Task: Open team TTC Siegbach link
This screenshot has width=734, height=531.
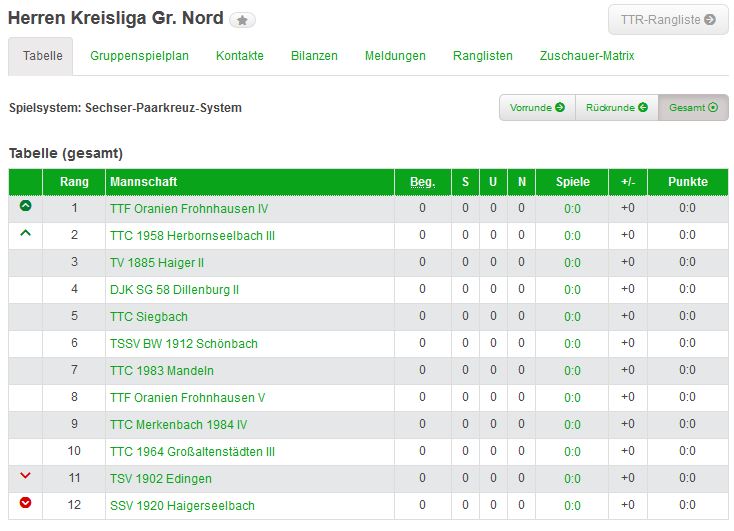Action: (x=149, y=317)
